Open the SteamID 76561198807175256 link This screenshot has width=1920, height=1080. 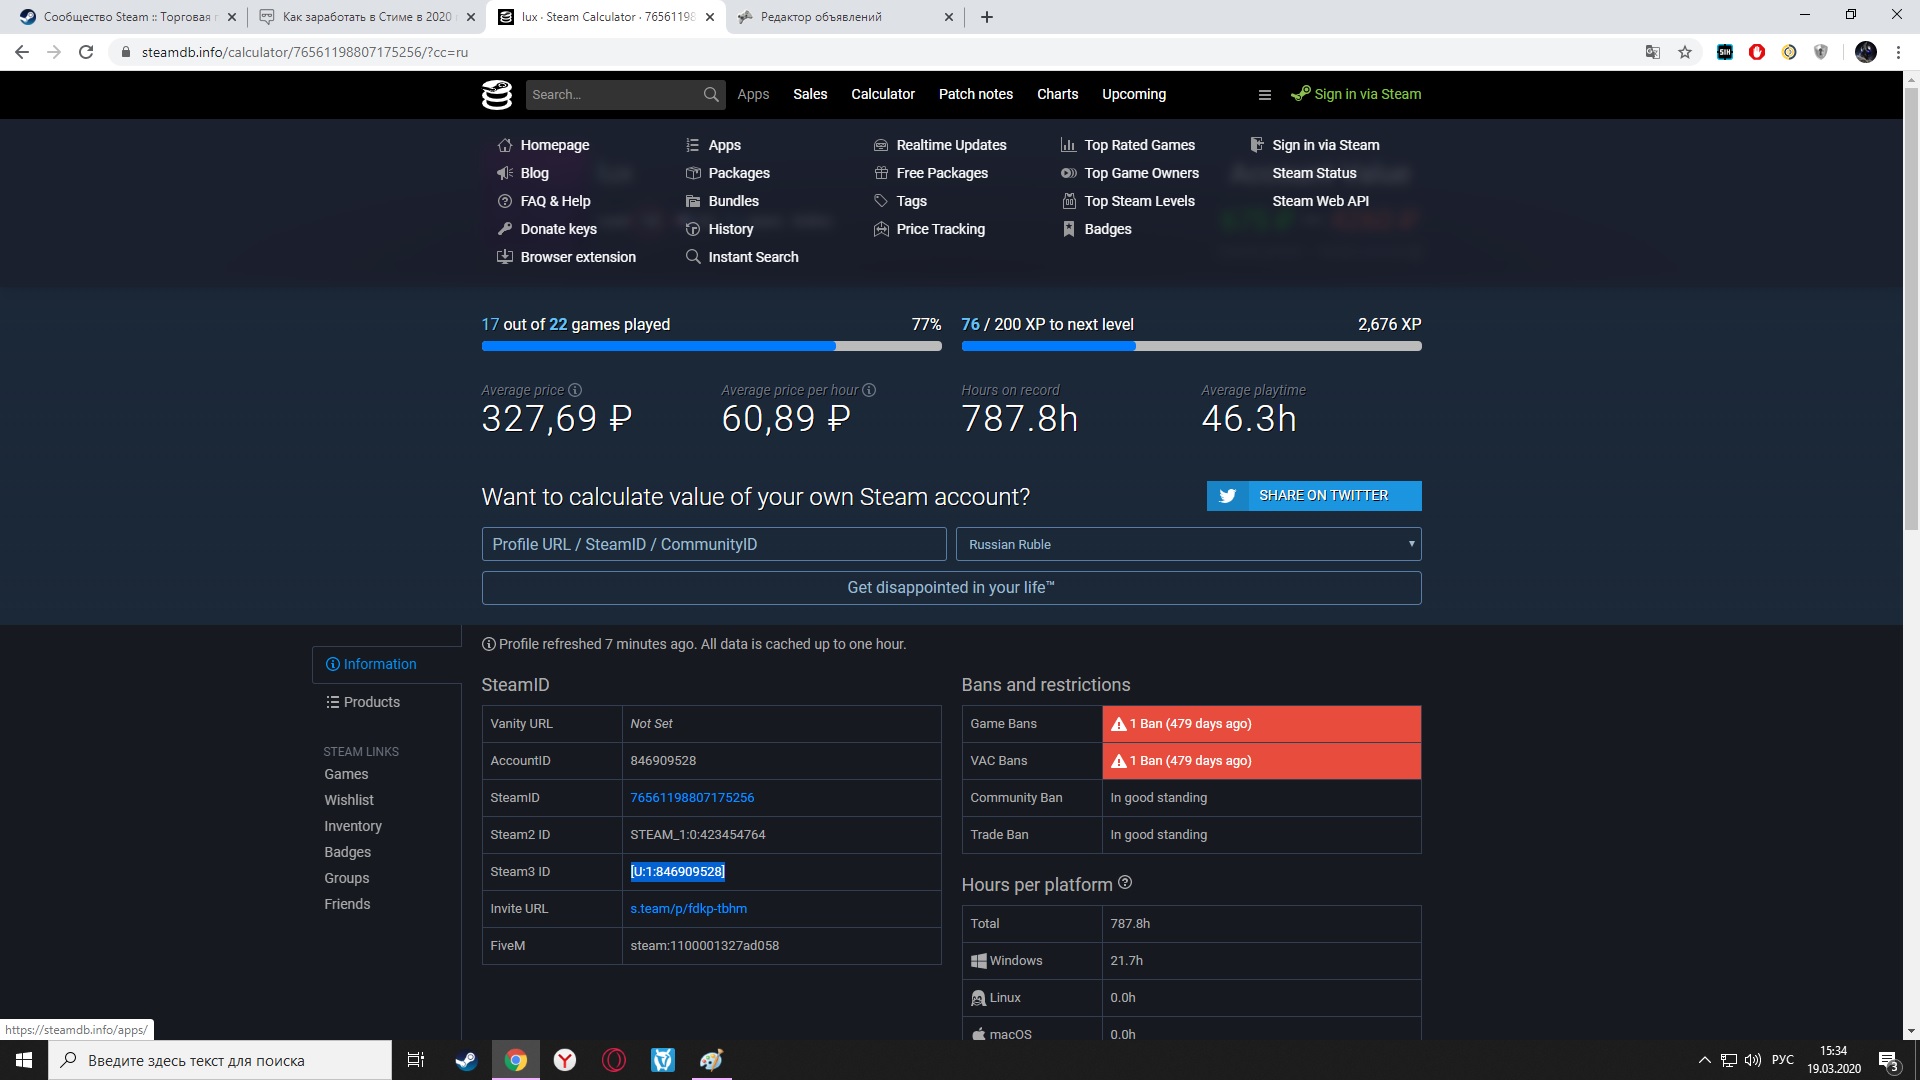(692, 798)
